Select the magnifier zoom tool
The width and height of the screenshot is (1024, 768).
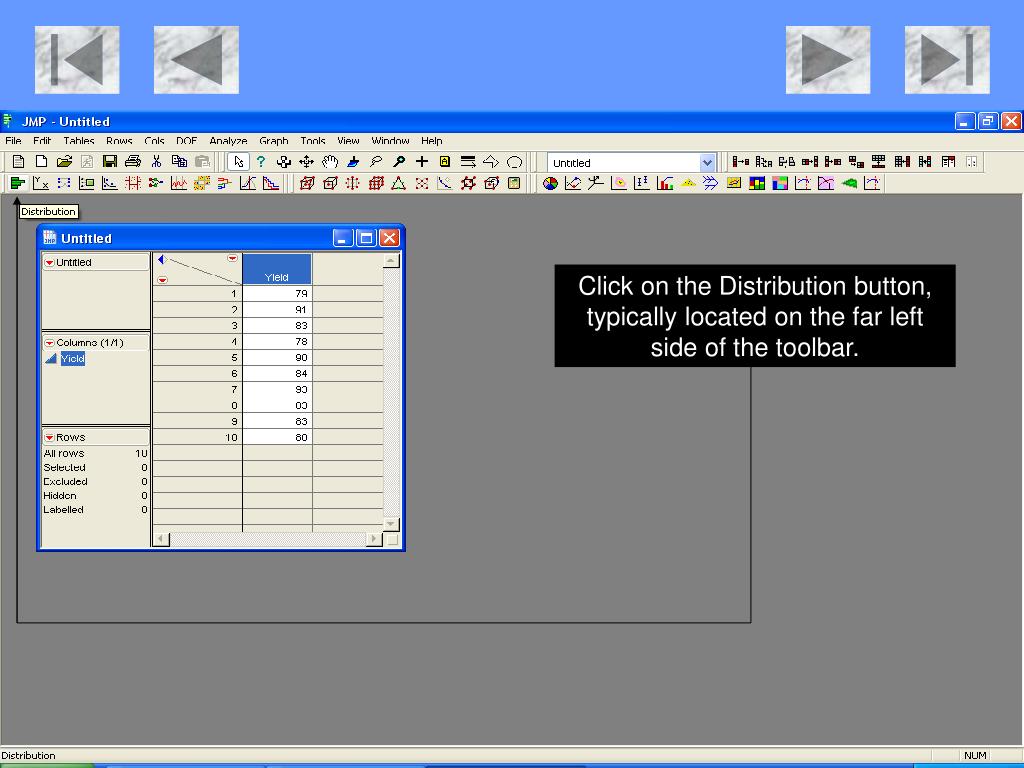[398, 161]
